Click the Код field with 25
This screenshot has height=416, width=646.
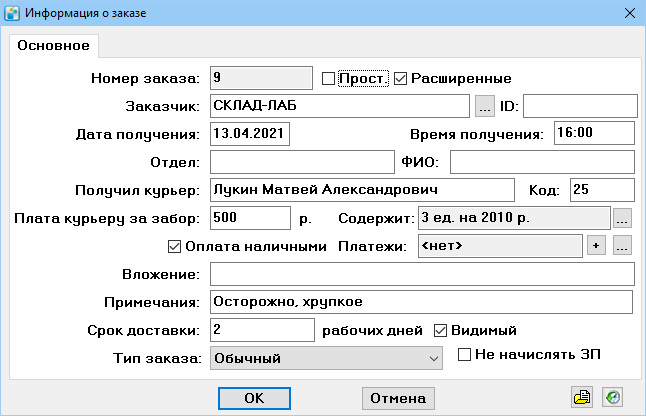602,190
